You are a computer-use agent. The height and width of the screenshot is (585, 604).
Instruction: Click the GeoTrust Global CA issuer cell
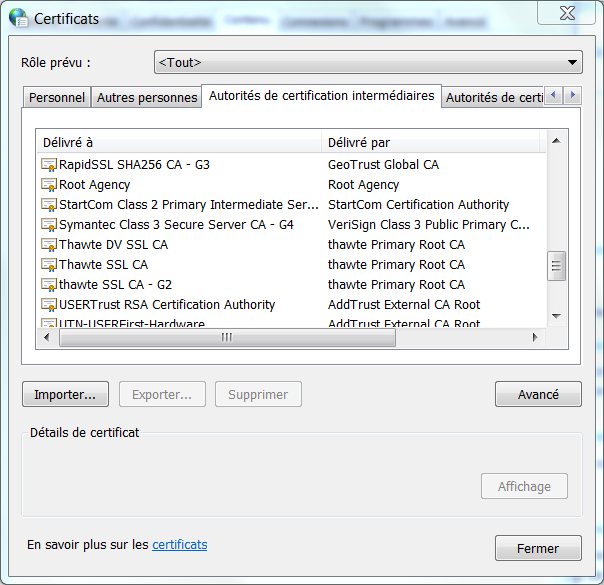383,165
